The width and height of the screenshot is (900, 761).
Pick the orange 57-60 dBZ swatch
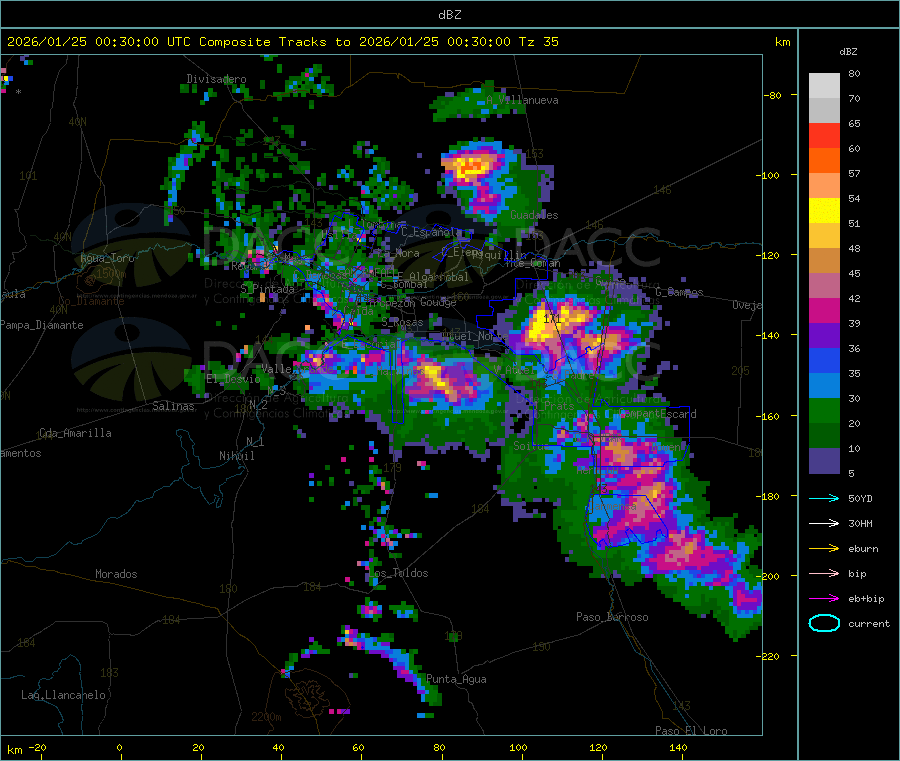tap(824, 161)
